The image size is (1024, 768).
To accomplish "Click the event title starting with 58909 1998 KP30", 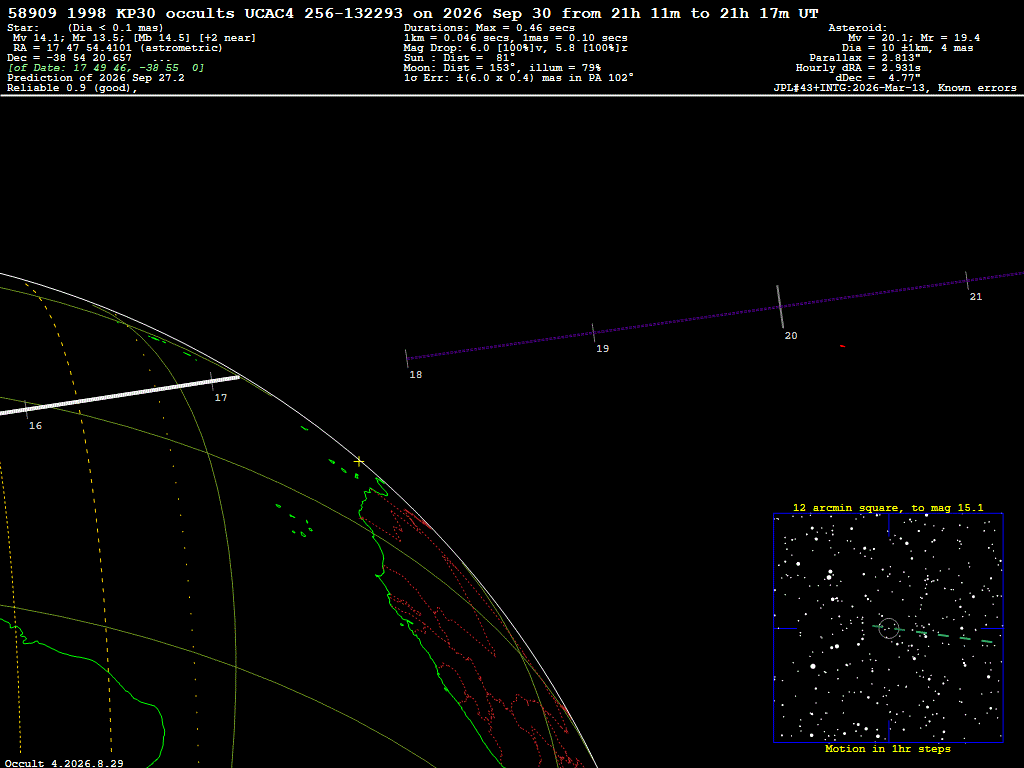I will point(413,13).
